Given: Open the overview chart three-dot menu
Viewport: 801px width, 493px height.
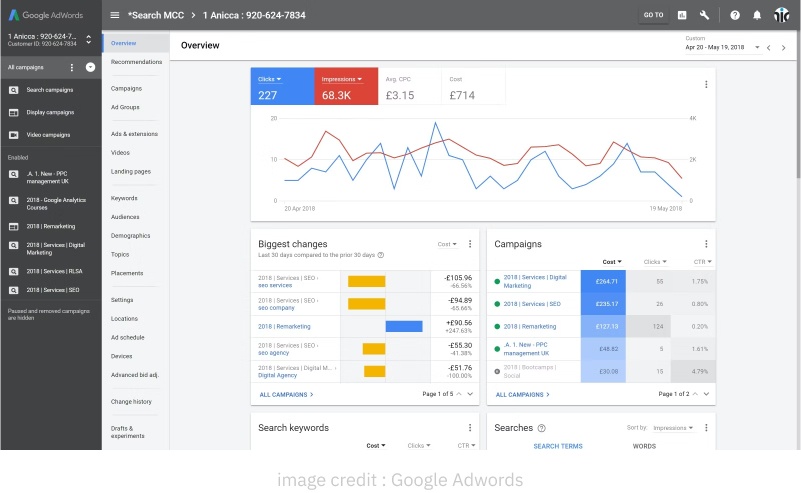Looking at the screenshot, I should (x=706, y=84).
